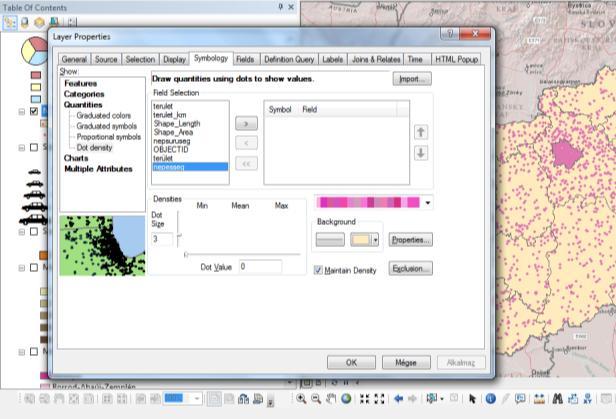616x419 pixels.
Task: Switch TOC to List By Visibility
Action: click(39, 22)
